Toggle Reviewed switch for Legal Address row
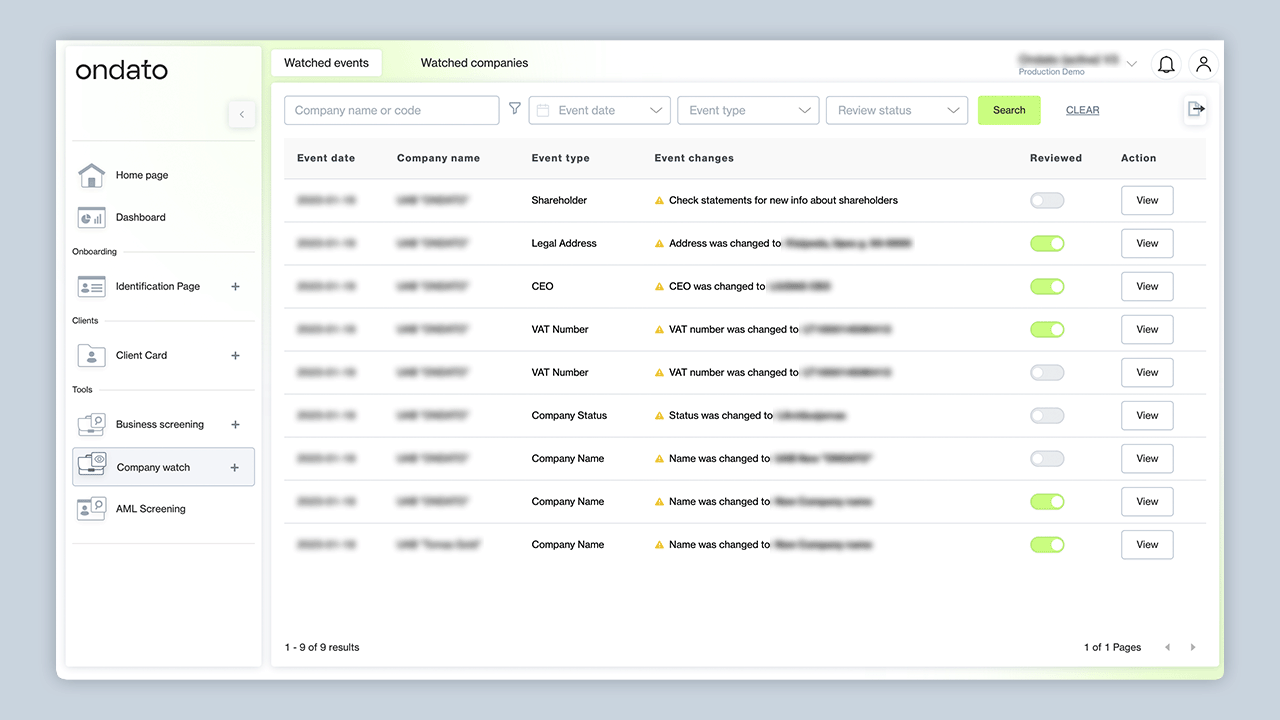 point(1047,243)
